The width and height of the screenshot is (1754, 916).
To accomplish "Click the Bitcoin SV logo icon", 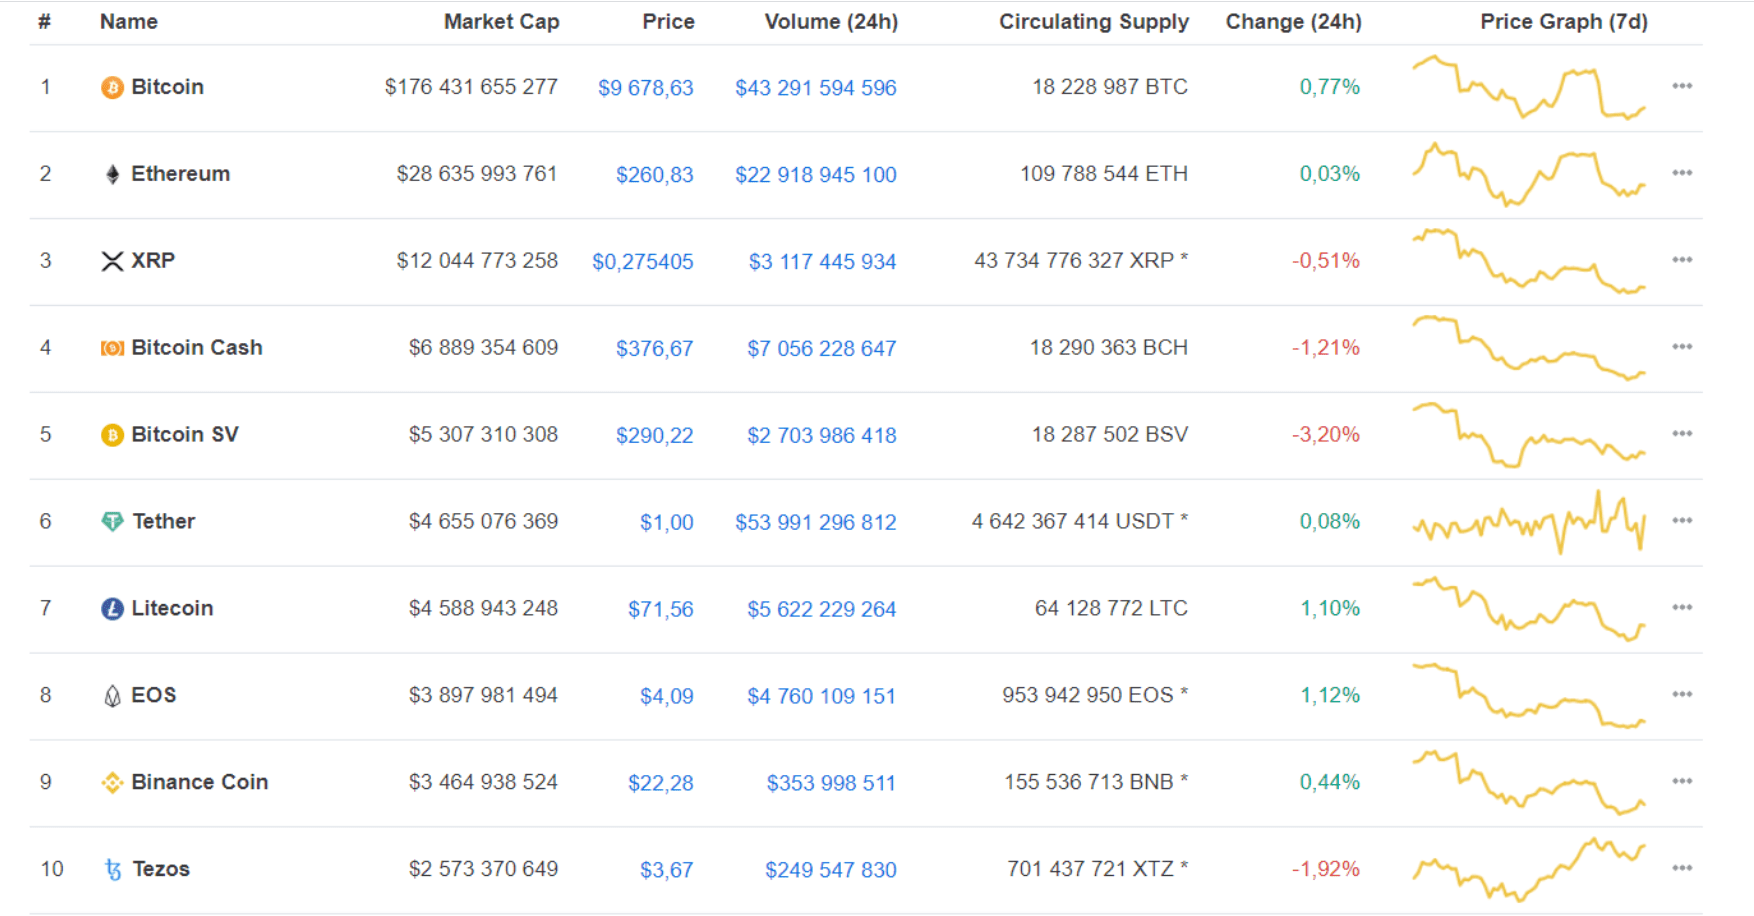I will point(112,435).
